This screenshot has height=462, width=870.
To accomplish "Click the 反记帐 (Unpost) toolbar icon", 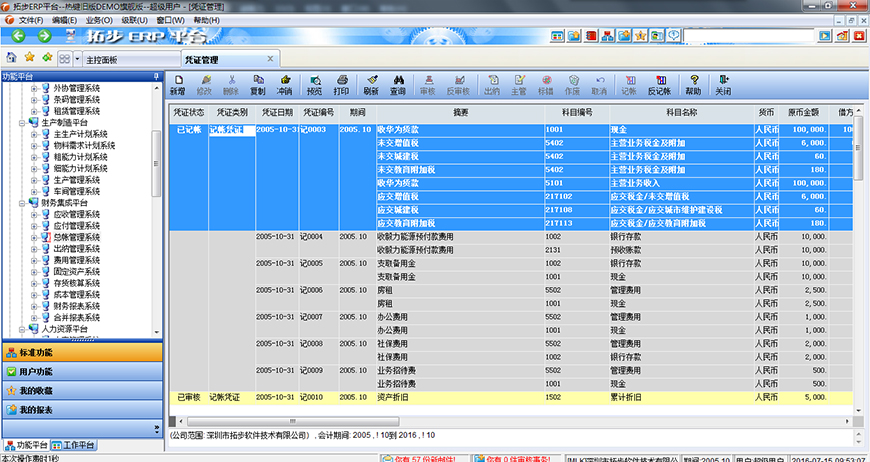I will tap(659, 84).
